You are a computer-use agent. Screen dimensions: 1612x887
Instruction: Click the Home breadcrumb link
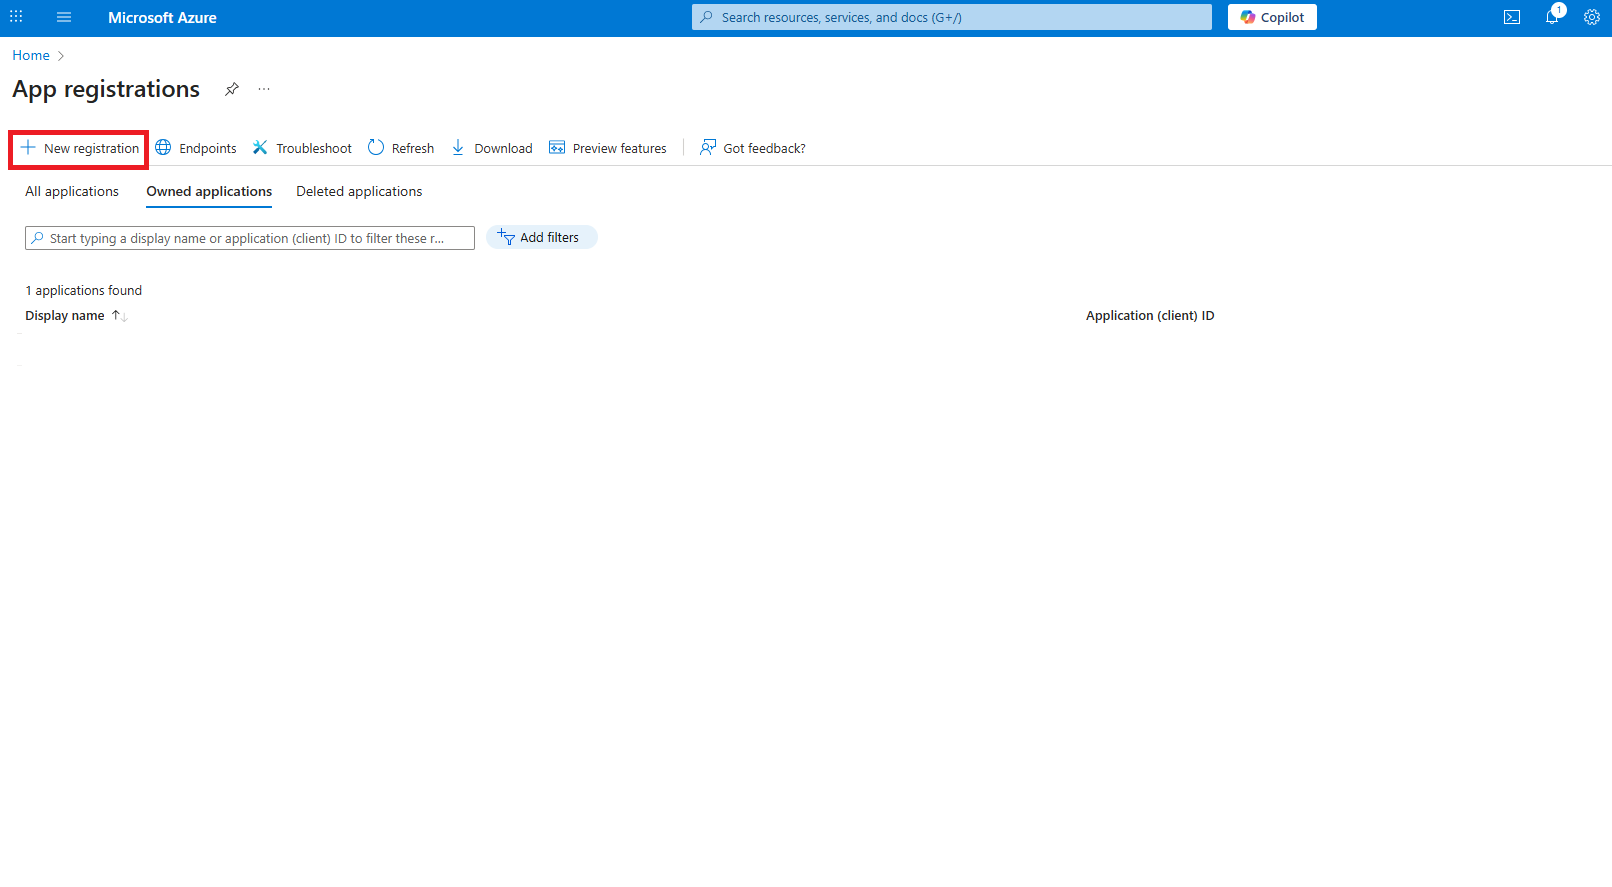tap(31, 55)
